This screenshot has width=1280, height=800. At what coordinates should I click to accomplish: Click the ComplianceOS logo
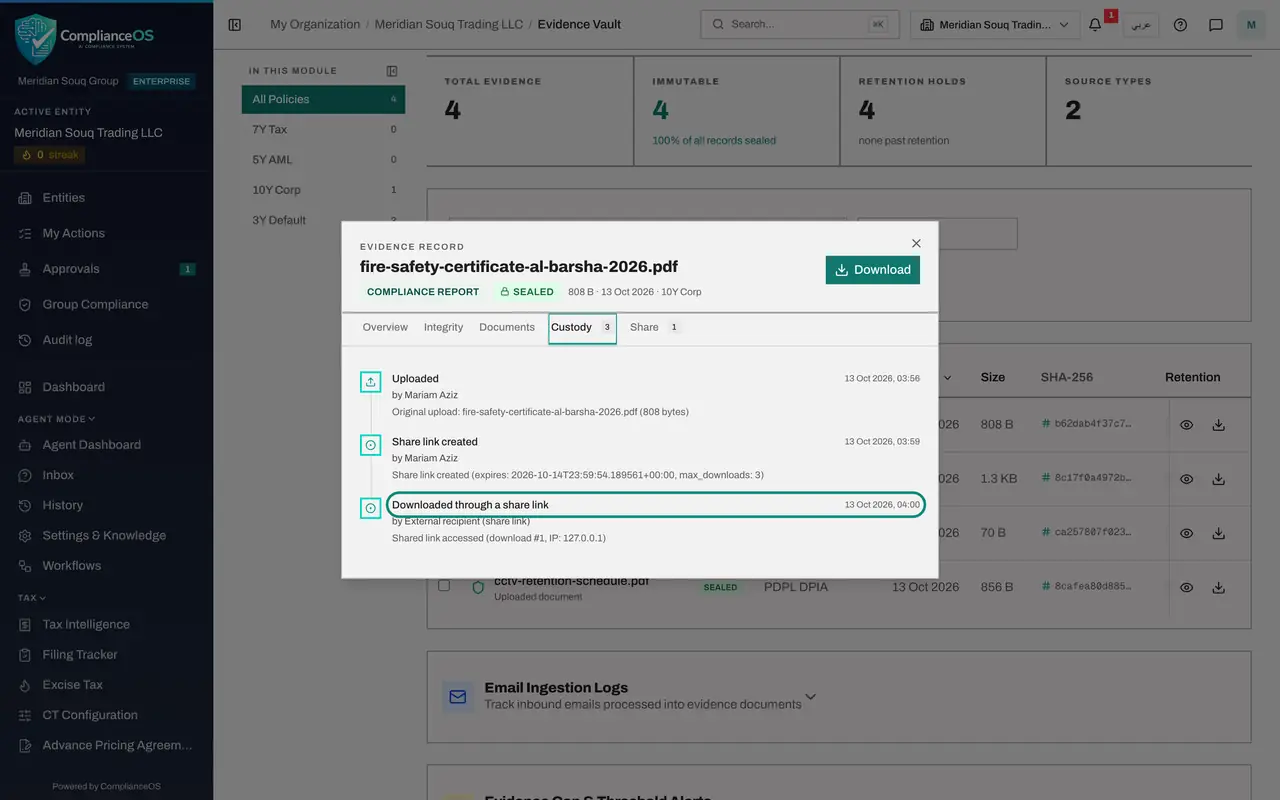(x=85, y=38)
